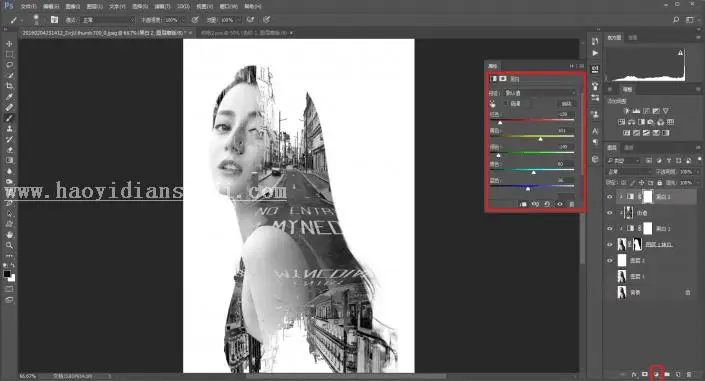Image resolution: width=705 pixels, height=381 pixels.
Task: Click the create adjustment layer icon
Action: click(656, 374)
